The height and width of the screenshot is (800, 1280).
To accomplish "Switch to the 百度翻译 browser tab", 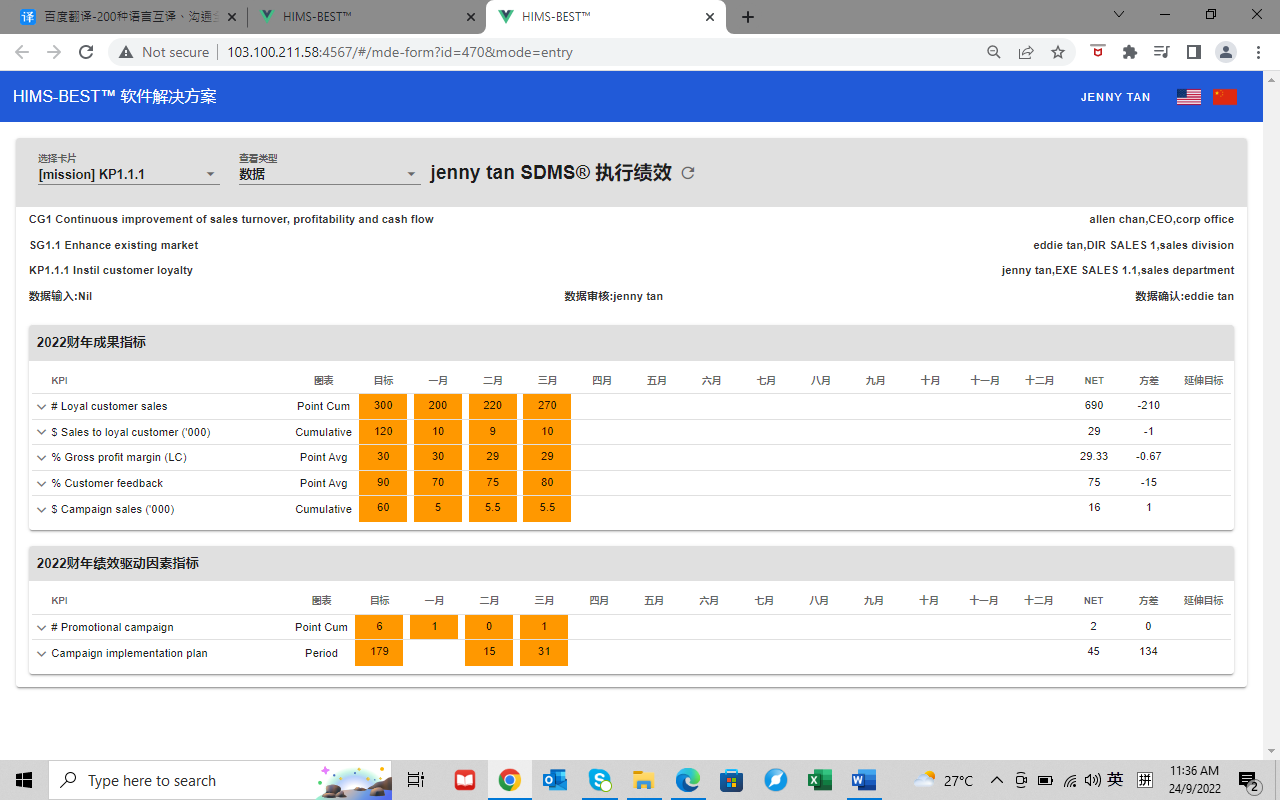I will tap(122, 17).
